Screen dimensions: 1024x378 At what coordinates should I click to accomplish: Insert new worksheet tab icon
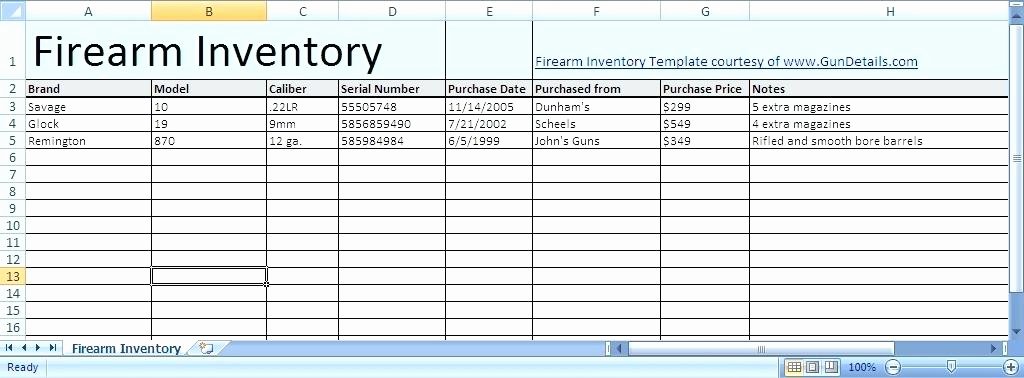[x=206, y=348]
